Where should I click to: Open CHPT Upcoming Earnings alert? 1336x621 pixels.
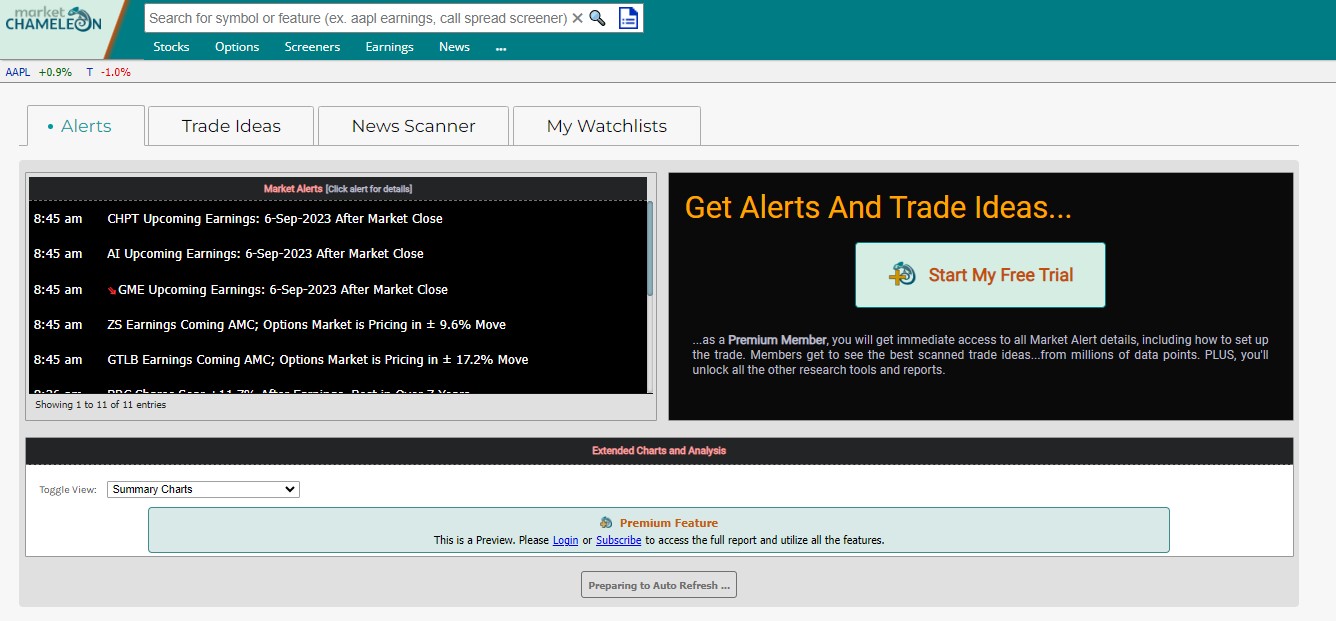tap(274, 218)
